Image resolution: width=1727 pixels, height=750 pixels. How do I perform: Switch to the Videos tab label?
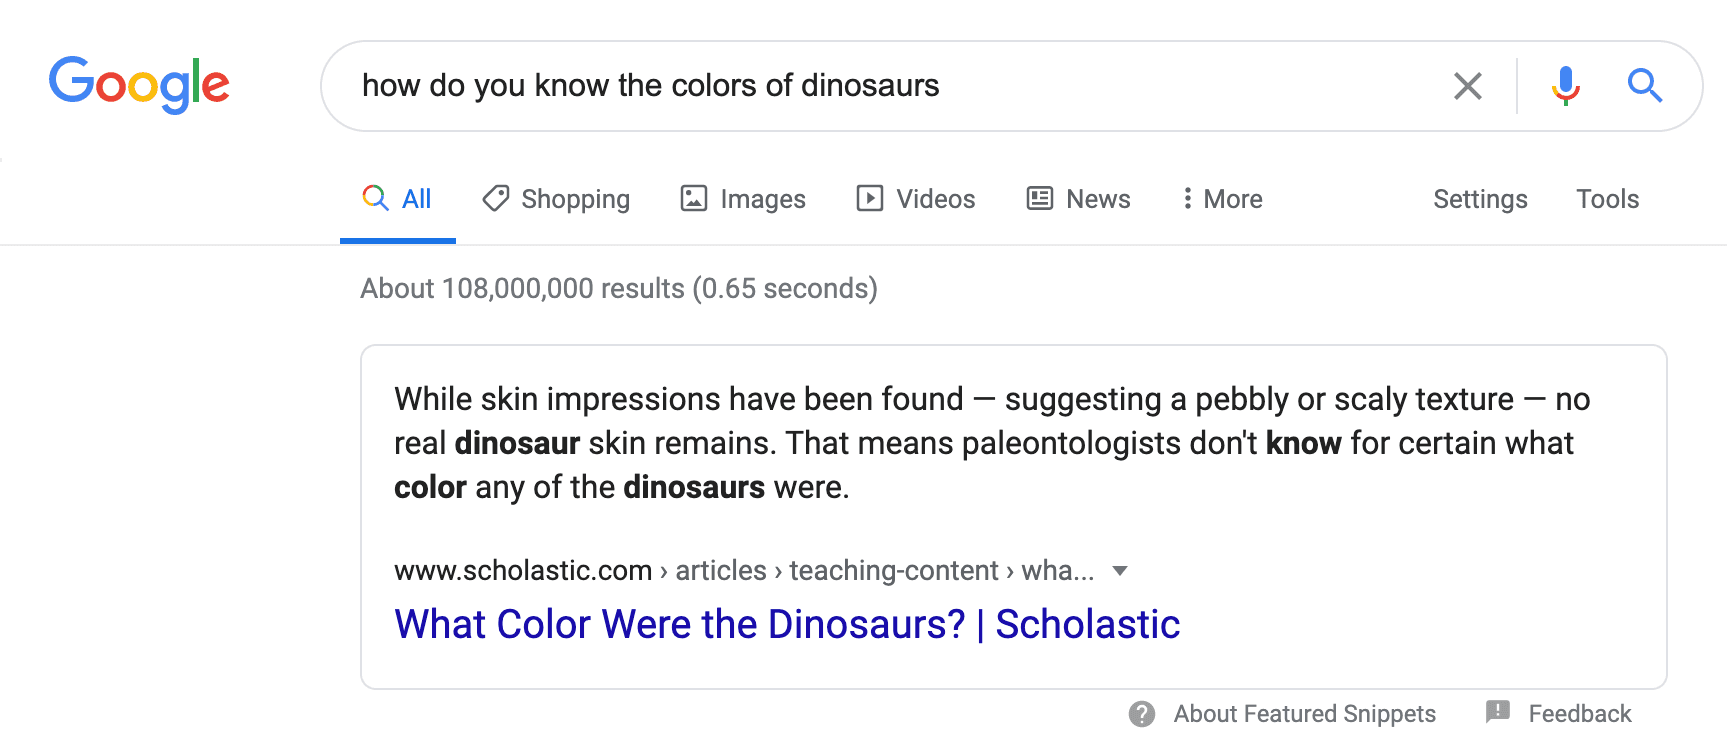pyautogui.click(x=935, y=199)
